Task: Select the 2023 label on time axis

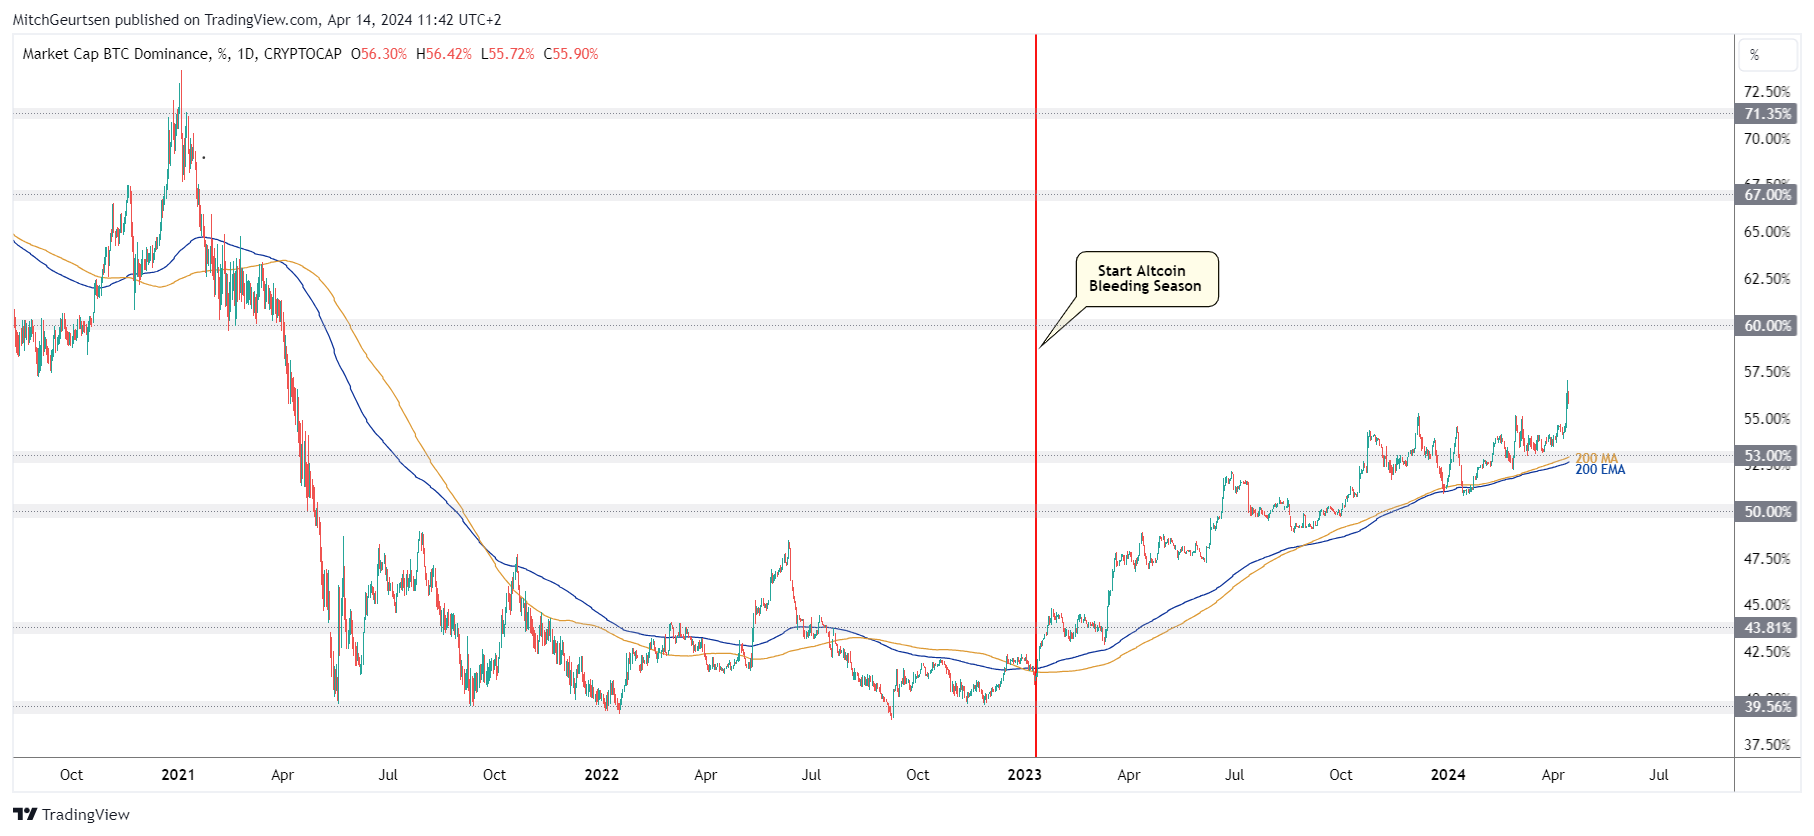Action: (1024, 775)
